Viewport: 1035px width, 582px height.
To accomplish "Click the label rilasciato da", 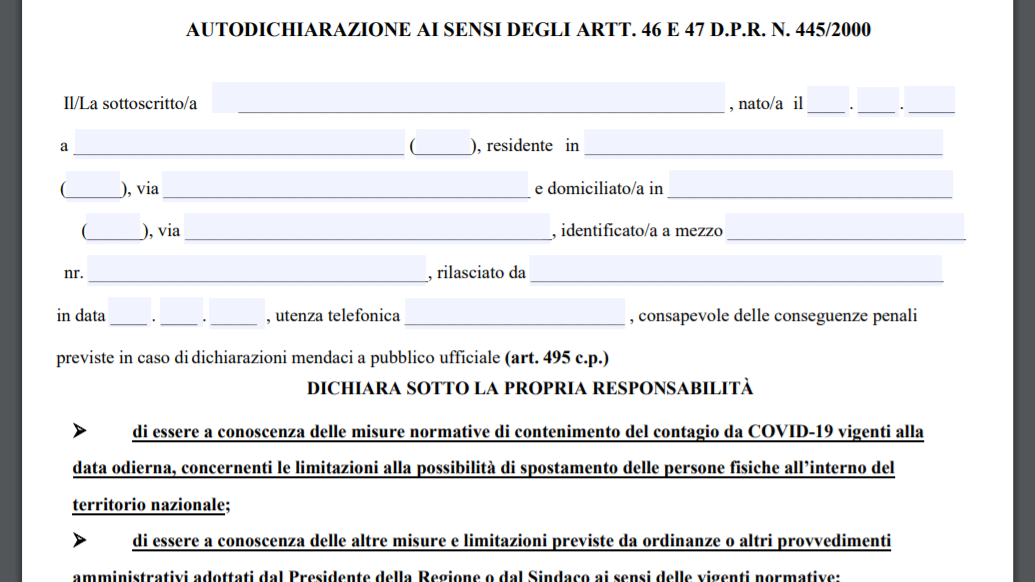I will tap(481, 273).
